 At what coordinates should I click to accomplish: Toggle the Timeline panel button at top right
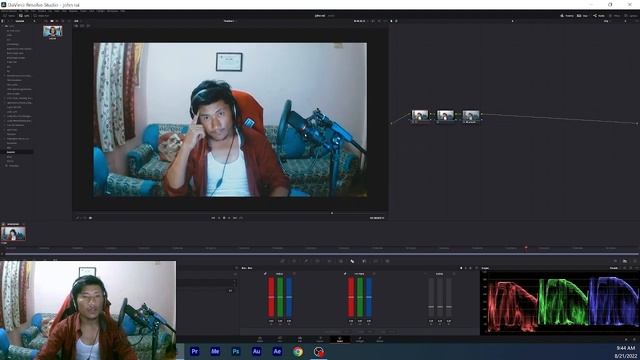568,16
